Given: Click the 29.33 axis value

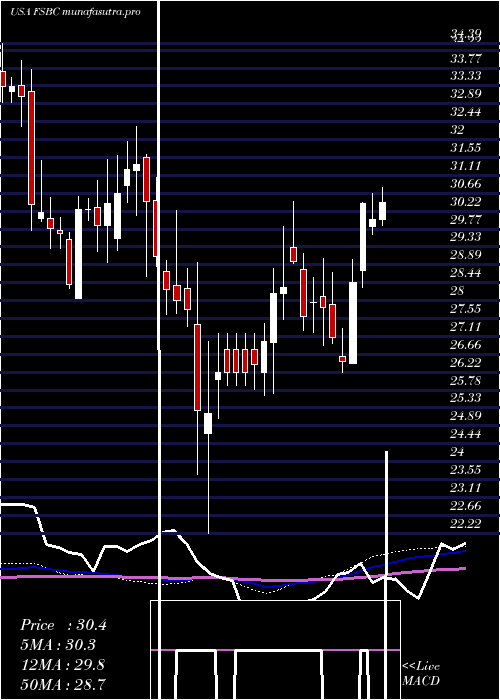Looking at the screenshot, I should point(466,237).
